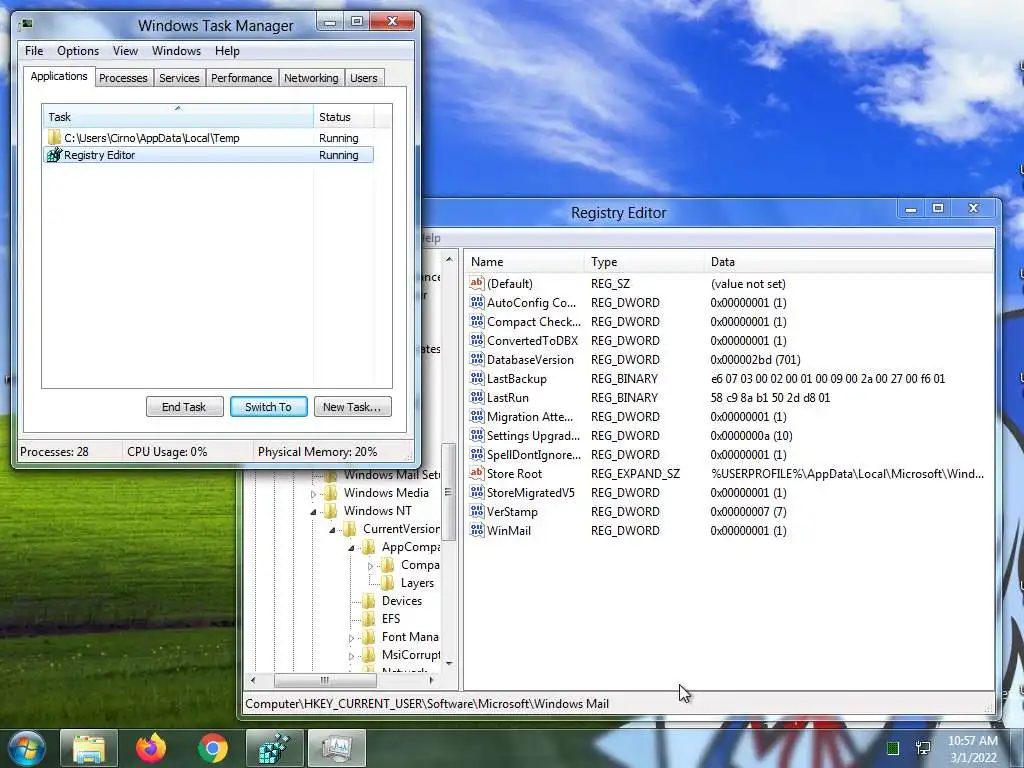The height and width of the screenshot is (768, 1024).
Task: Select the SpellDontIgnore... value icon
Action: (x=477, y=454)
